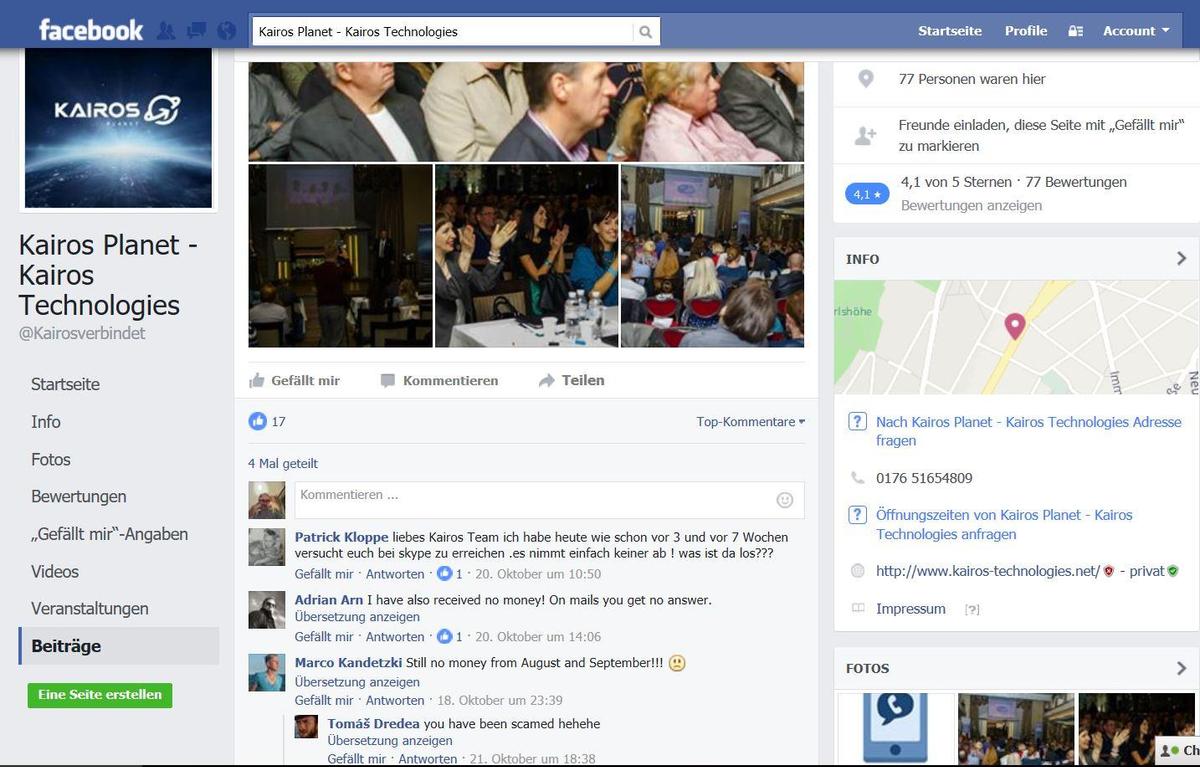Click the Facebook search input field
The width and height of the screenshot is (1200, 767).
tap(443, 32)
